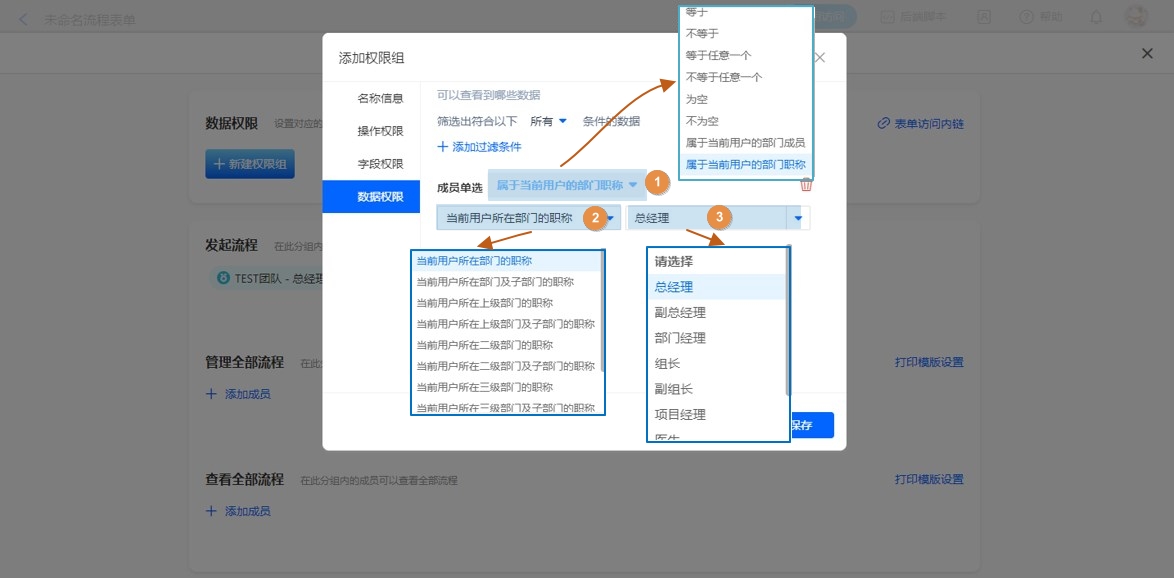
Task: Switch to the 操作权限 tab
Action: 380,131
